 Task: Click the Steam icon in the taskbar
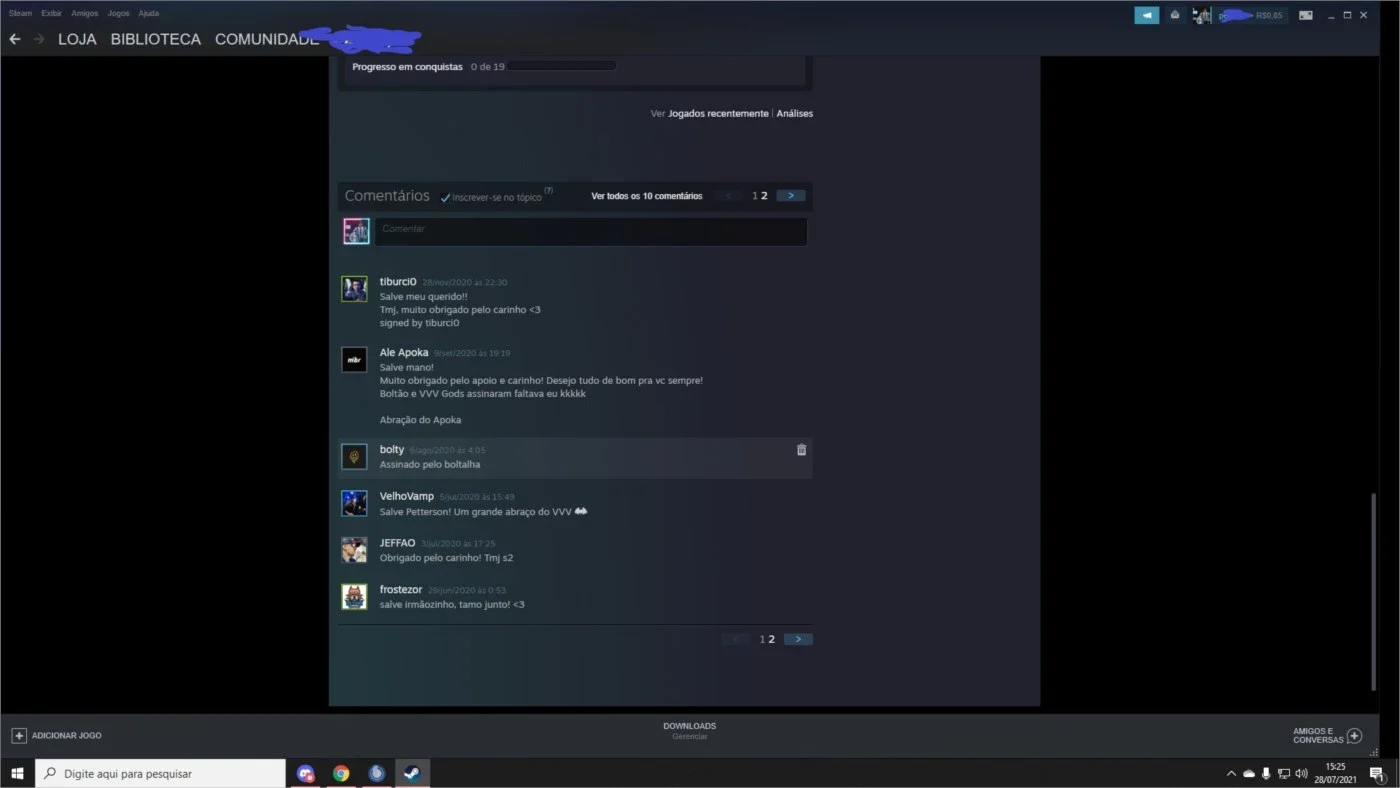click(412, 773)
